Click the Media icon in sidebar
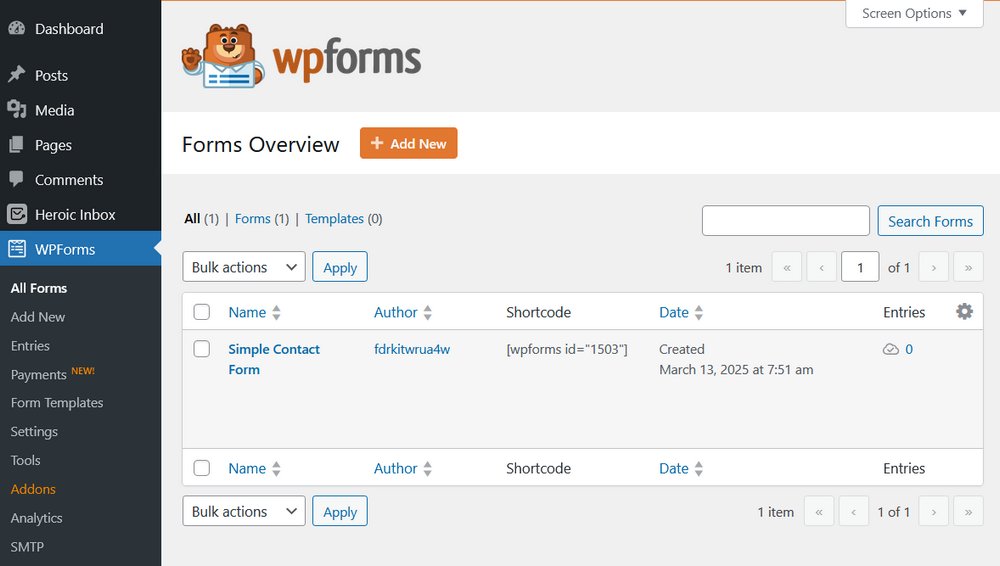The height and width of the screenshot is (566, 1000). [x=17, y=109]
